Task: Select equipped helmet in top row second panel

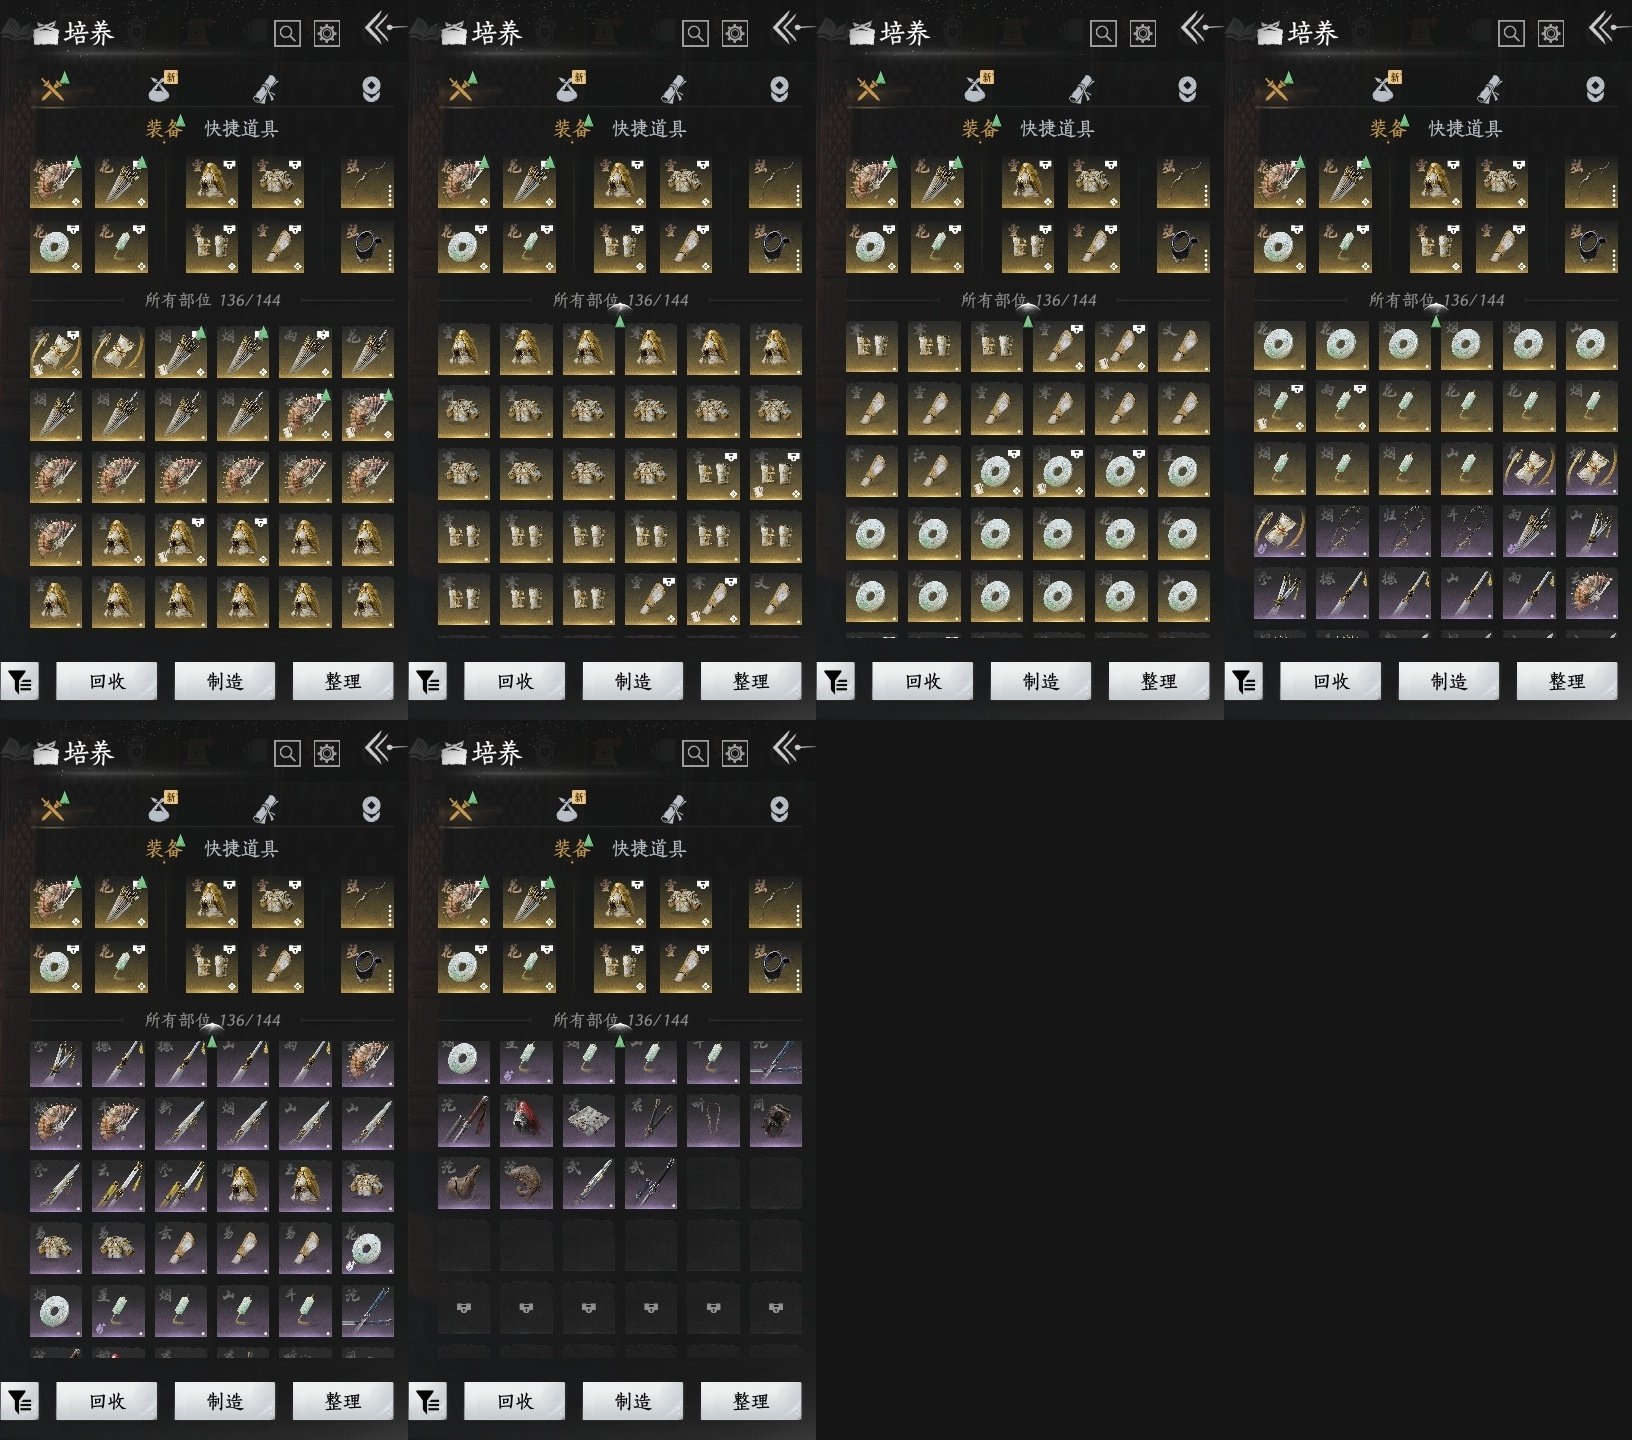Action: (620, 182)
